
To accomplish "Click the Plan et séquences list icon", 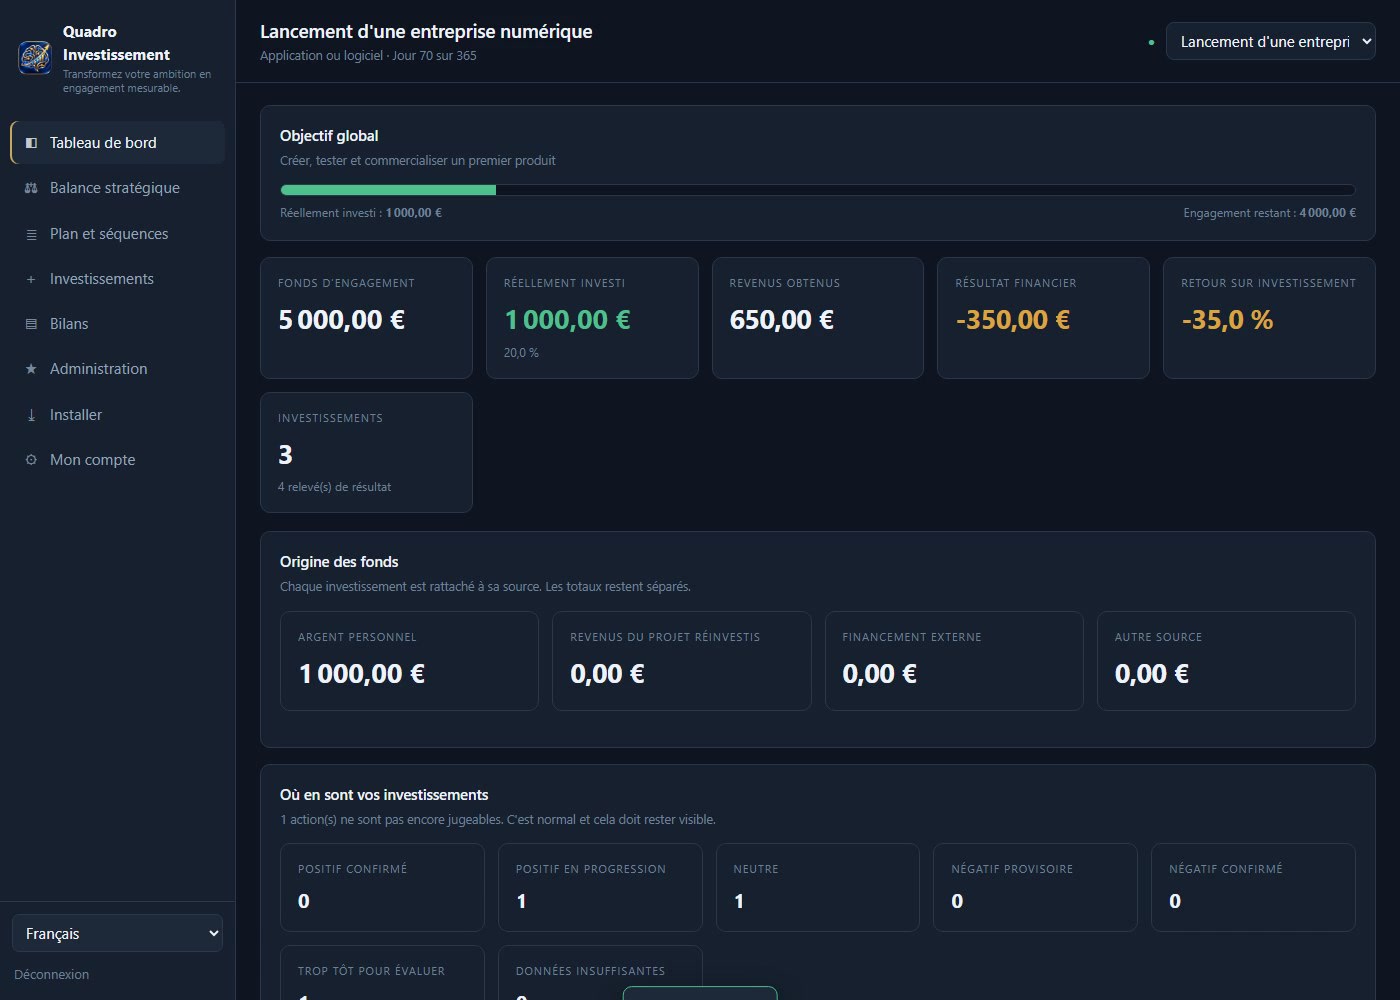I will click(31, 234).
